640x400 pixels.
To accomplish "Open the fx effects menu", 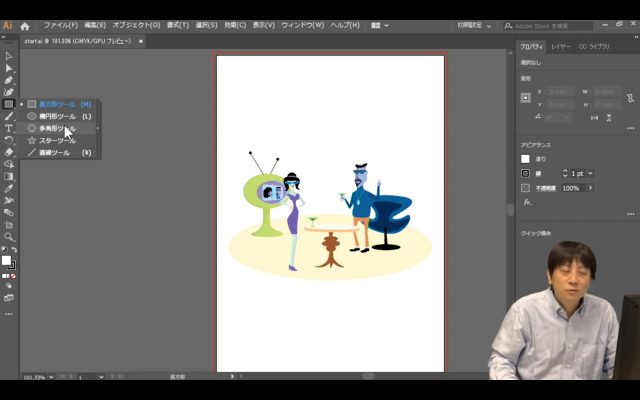I will coord(527,202).
